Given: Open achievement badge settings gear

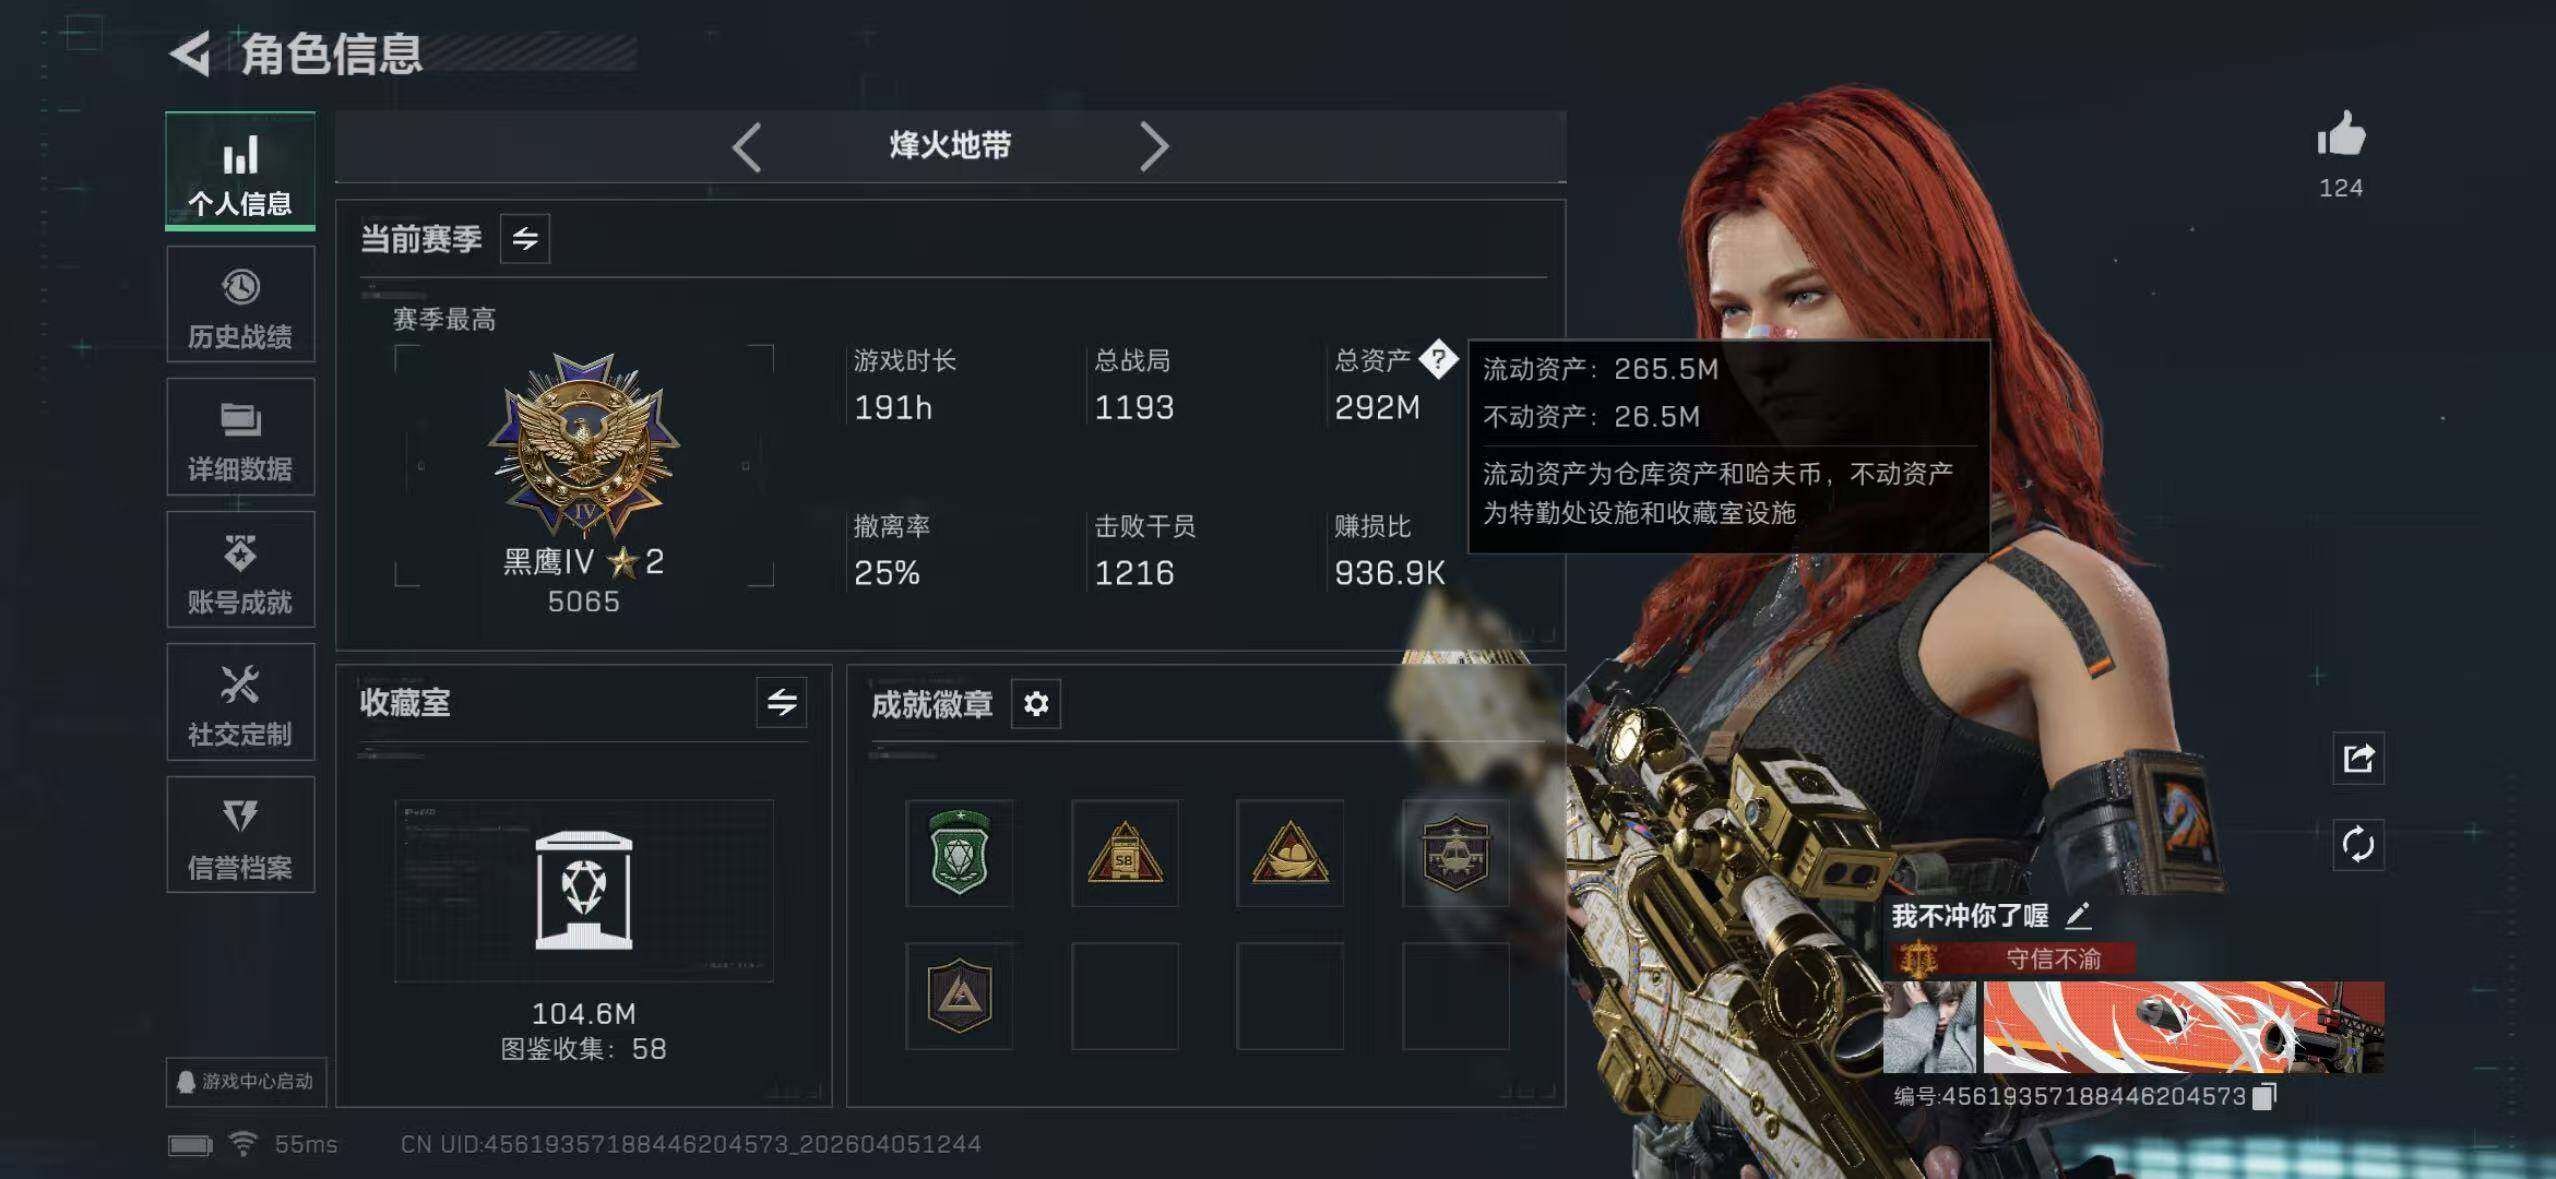Looking at the screenshot, I should pyautogui.click(x=1036, y=704).
